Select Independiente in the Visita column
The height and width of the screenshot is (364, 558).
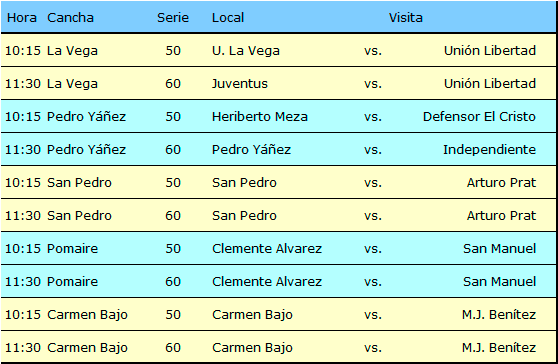(x=490, y=150)
